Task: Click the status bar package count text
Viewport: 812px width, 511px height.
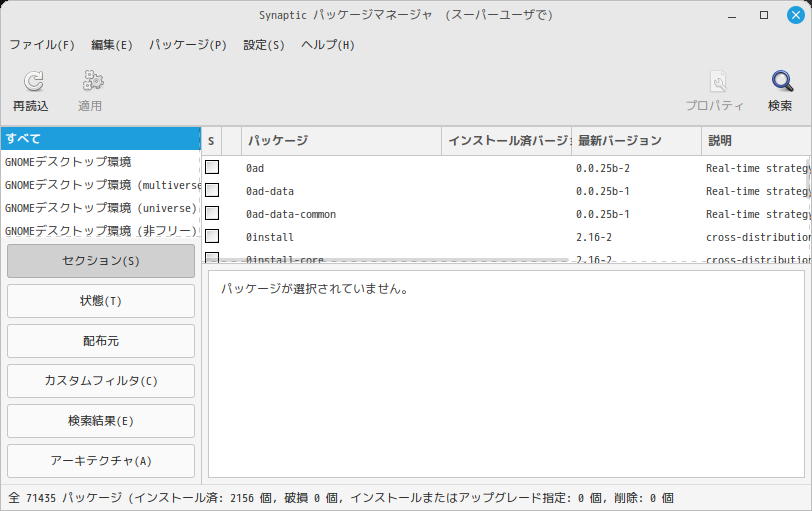Action: coord(341,498)
